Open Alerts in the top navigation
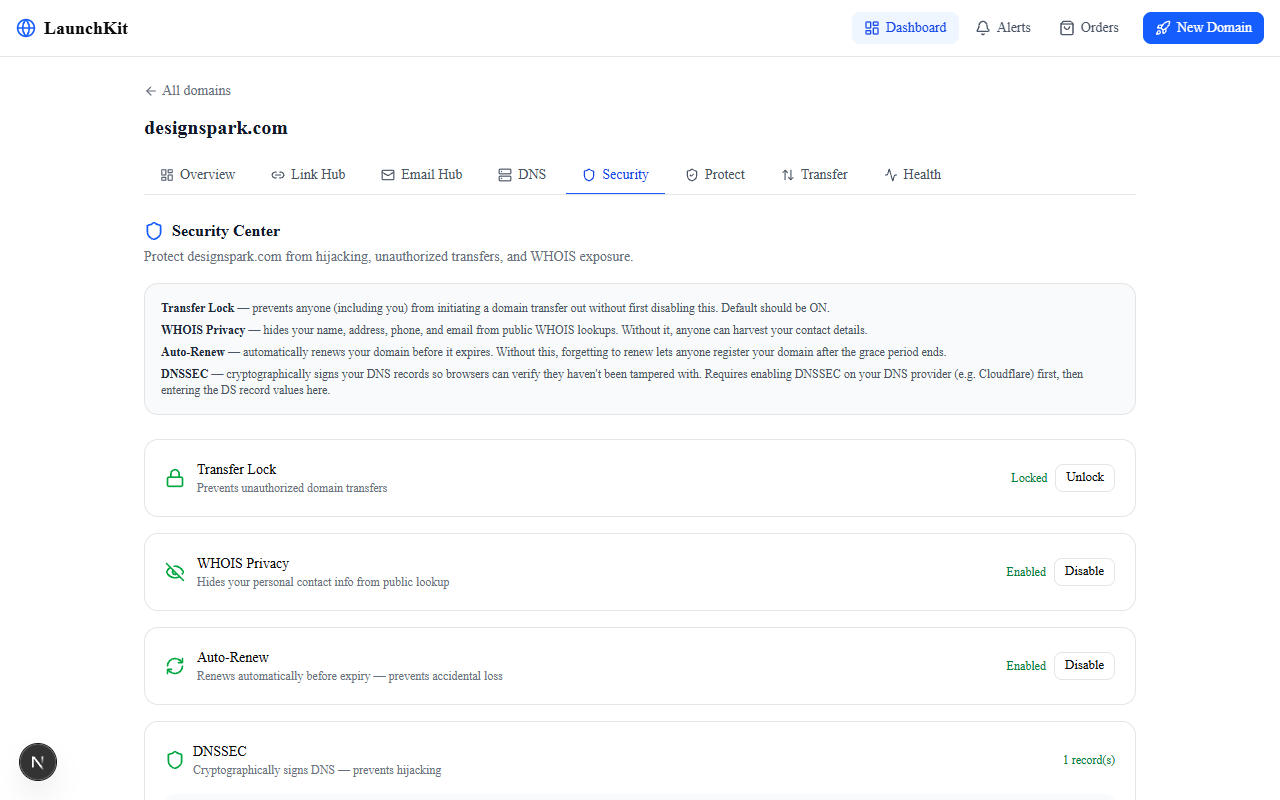This screenshot has width=1280, height=800. 1003,28
